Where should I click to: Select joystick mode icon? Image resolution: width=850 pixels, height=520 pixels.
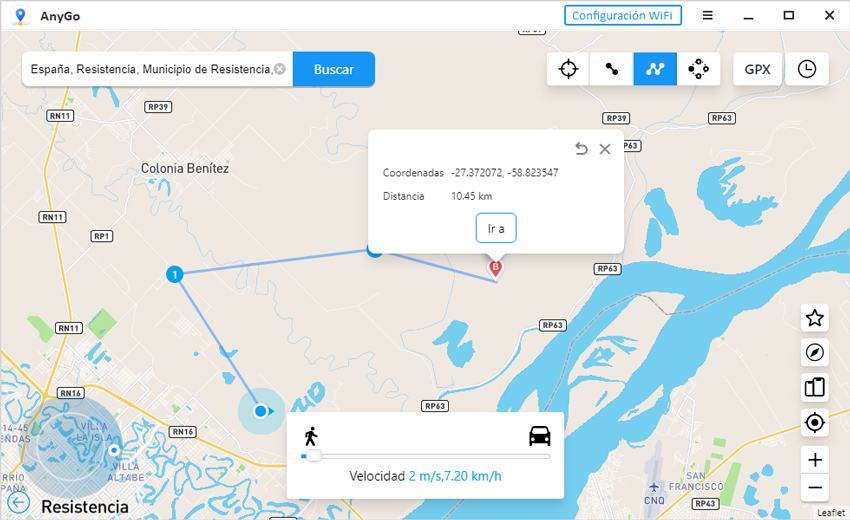(698, 69)
